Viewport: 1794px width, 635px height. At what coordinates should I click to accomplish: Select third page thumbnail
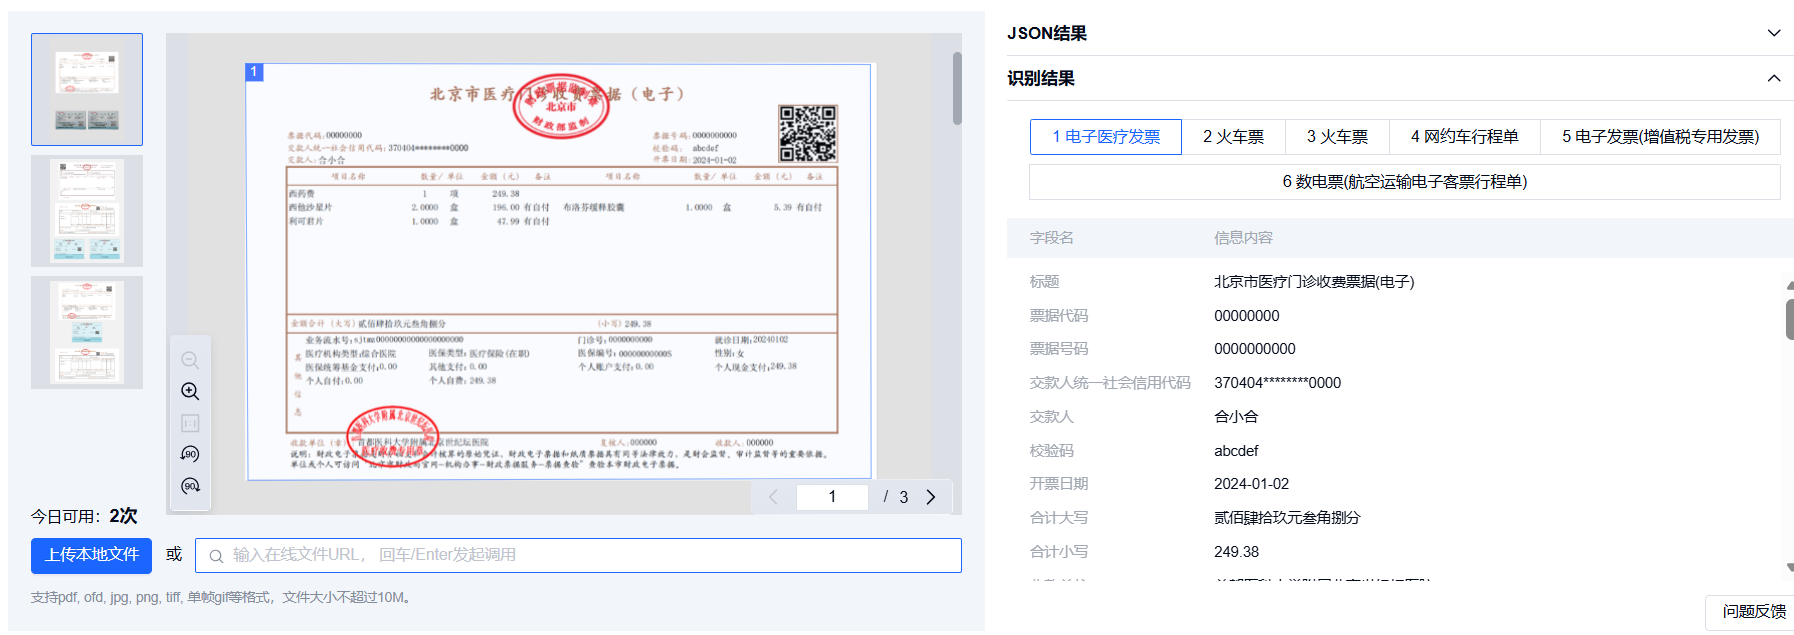[87, 332]
